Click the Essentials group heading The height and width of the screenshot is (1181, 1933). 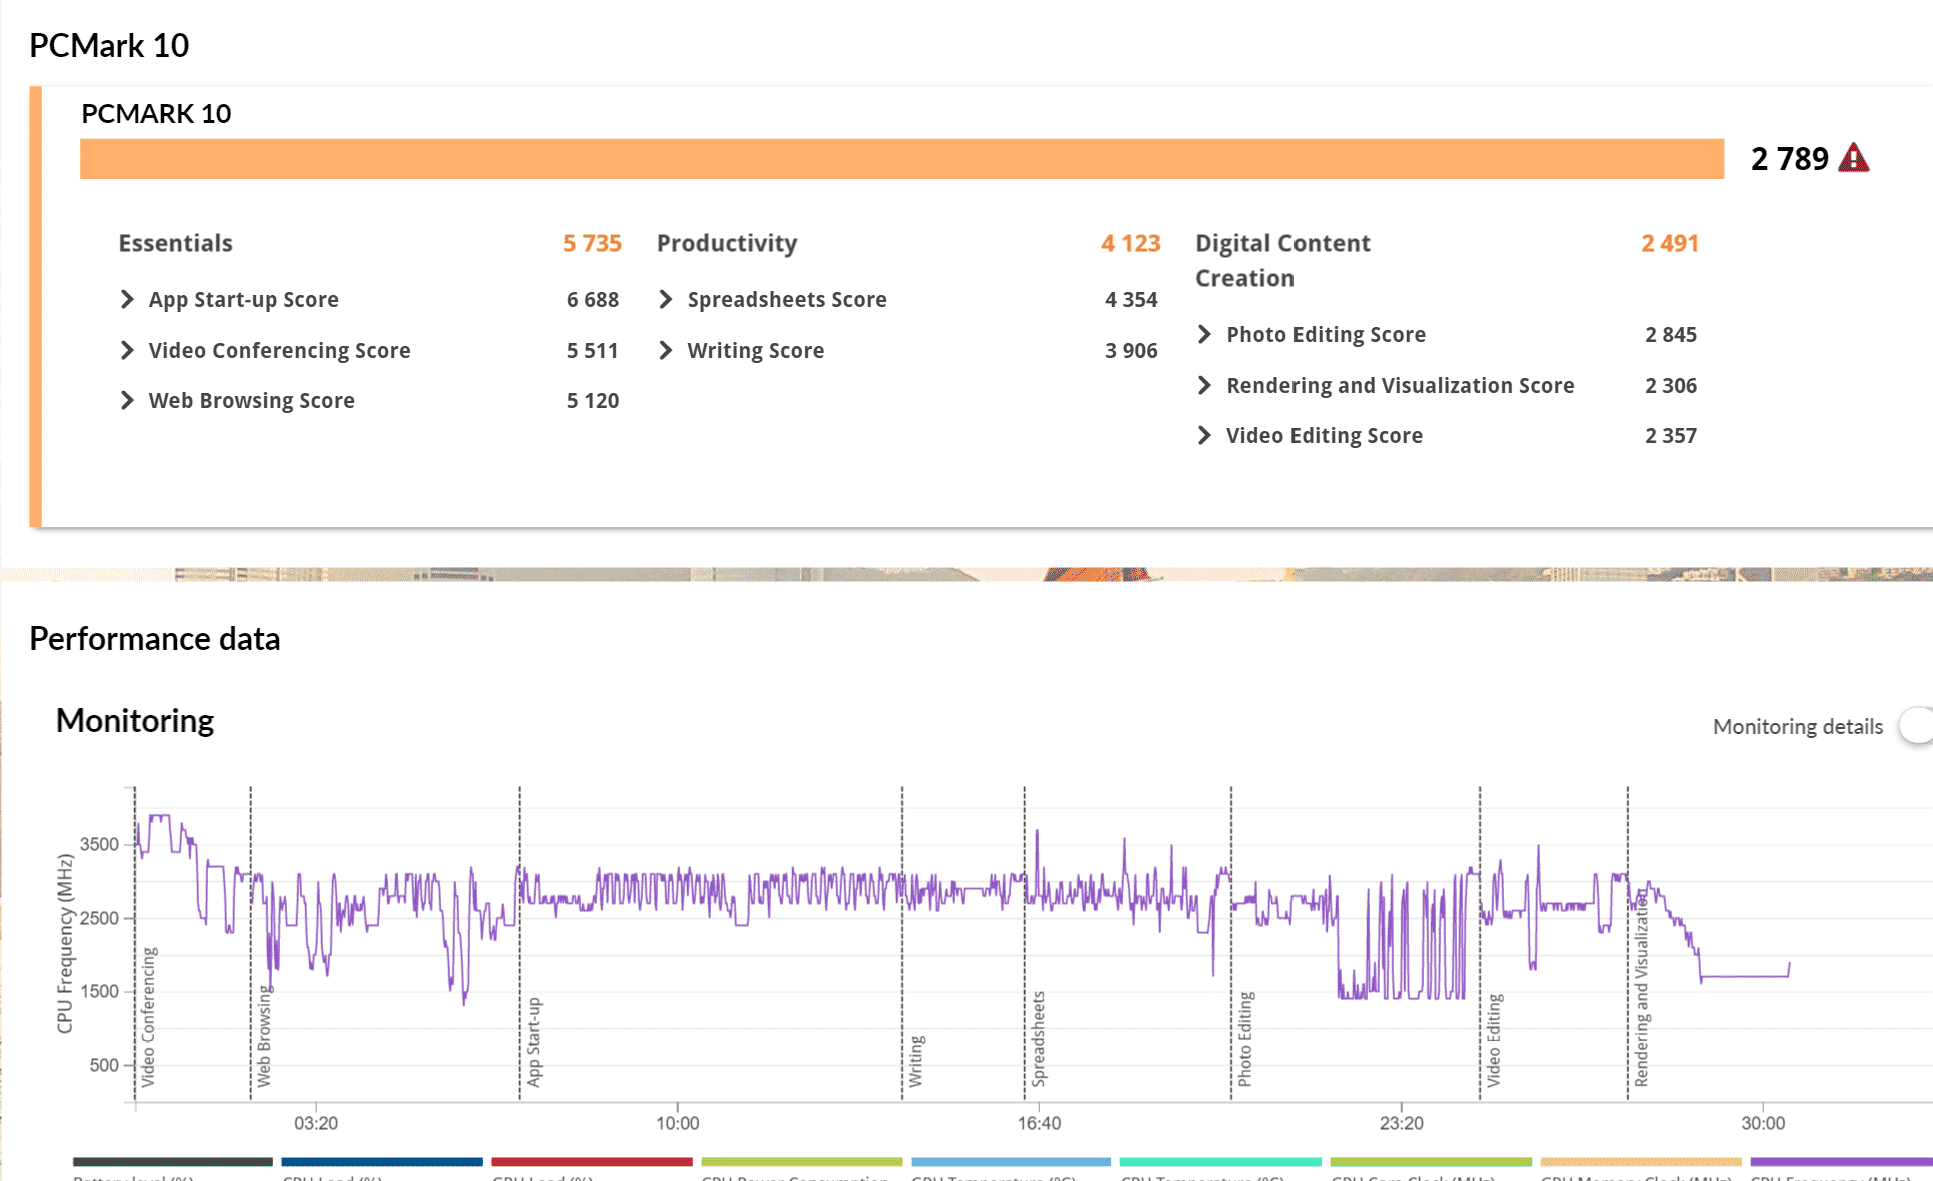click(175, 243)
